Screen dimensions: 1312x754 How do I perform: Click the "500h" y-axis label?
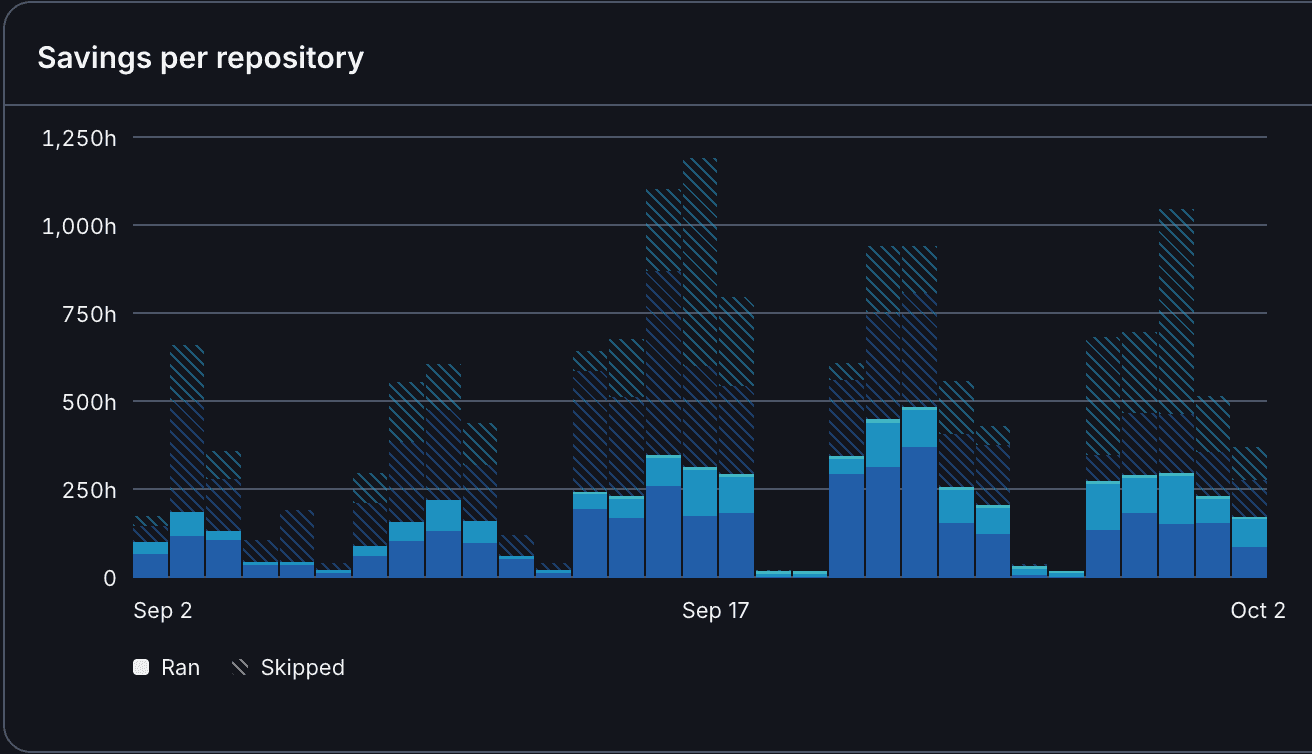click(89, 402)
